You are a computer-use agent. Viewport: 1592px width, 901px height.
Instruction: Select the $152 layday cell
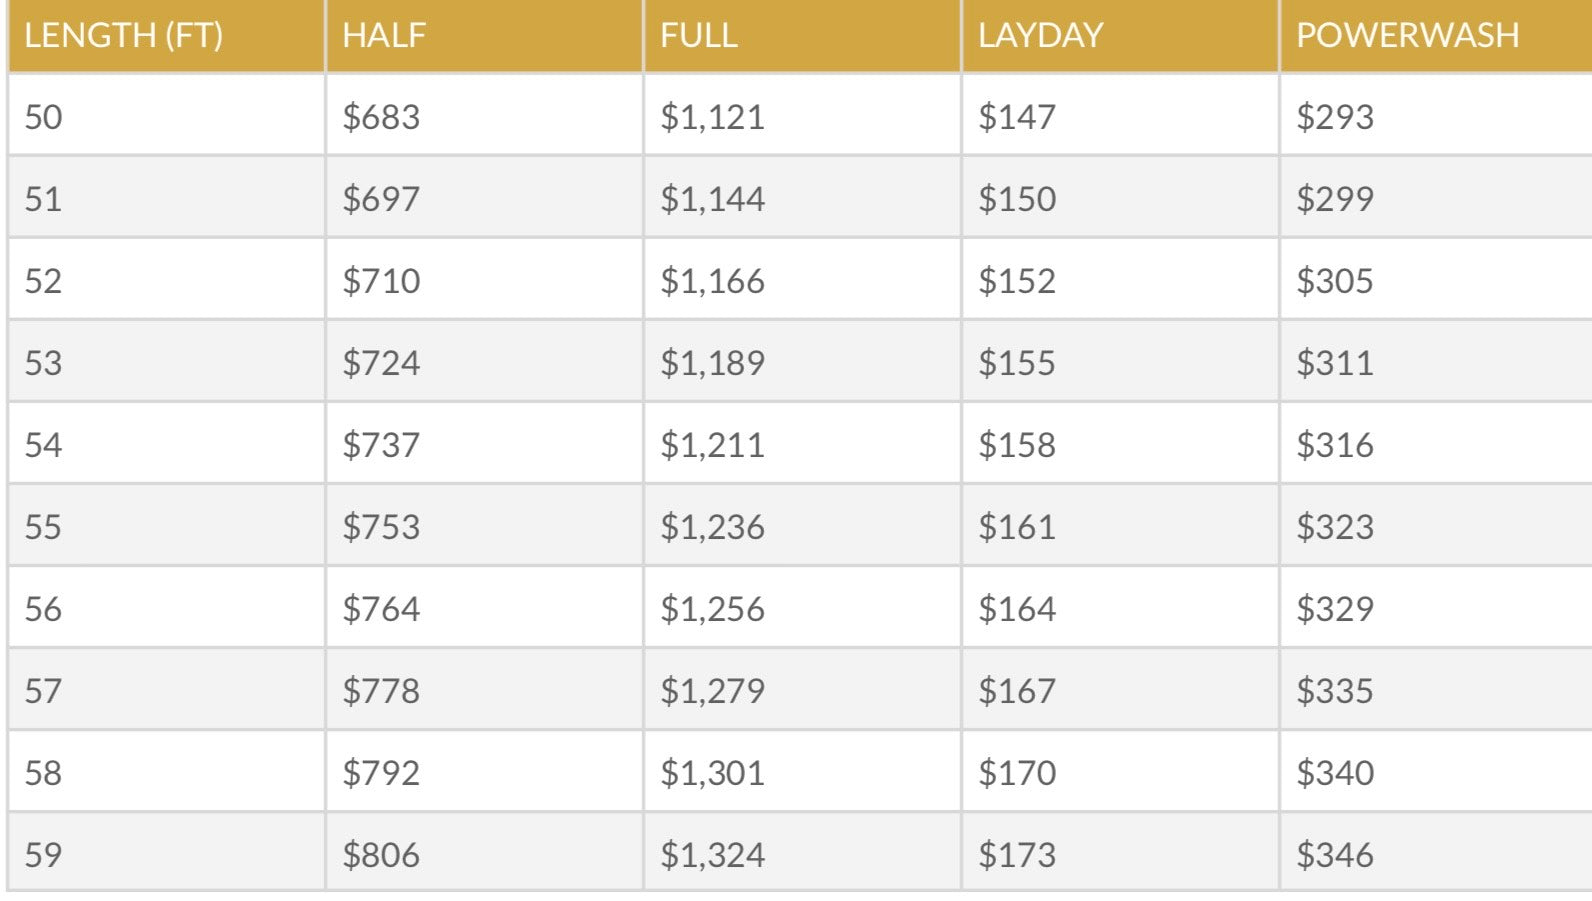(1017, 281)
